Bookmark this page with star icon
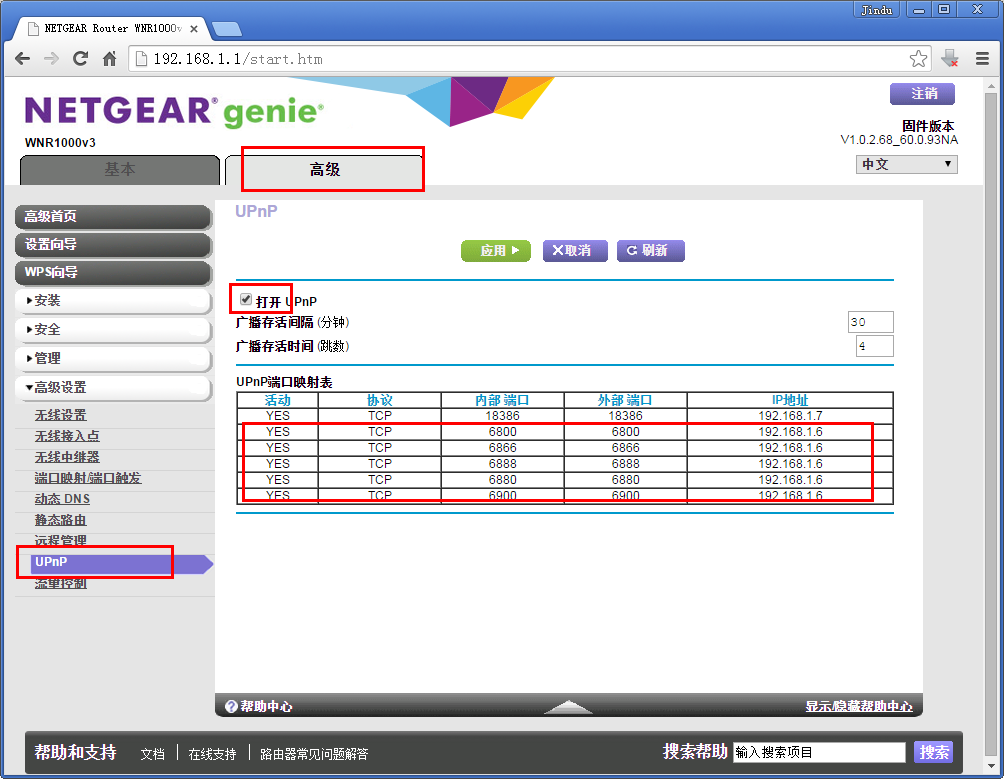Screen dimensions: 1004x779 (x=918, y=59)
